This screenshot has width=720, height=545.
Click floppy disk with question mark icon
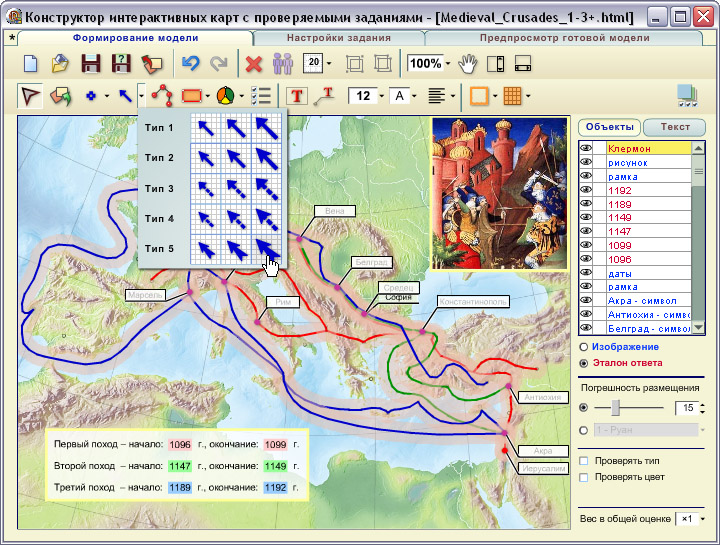[121, 63]
